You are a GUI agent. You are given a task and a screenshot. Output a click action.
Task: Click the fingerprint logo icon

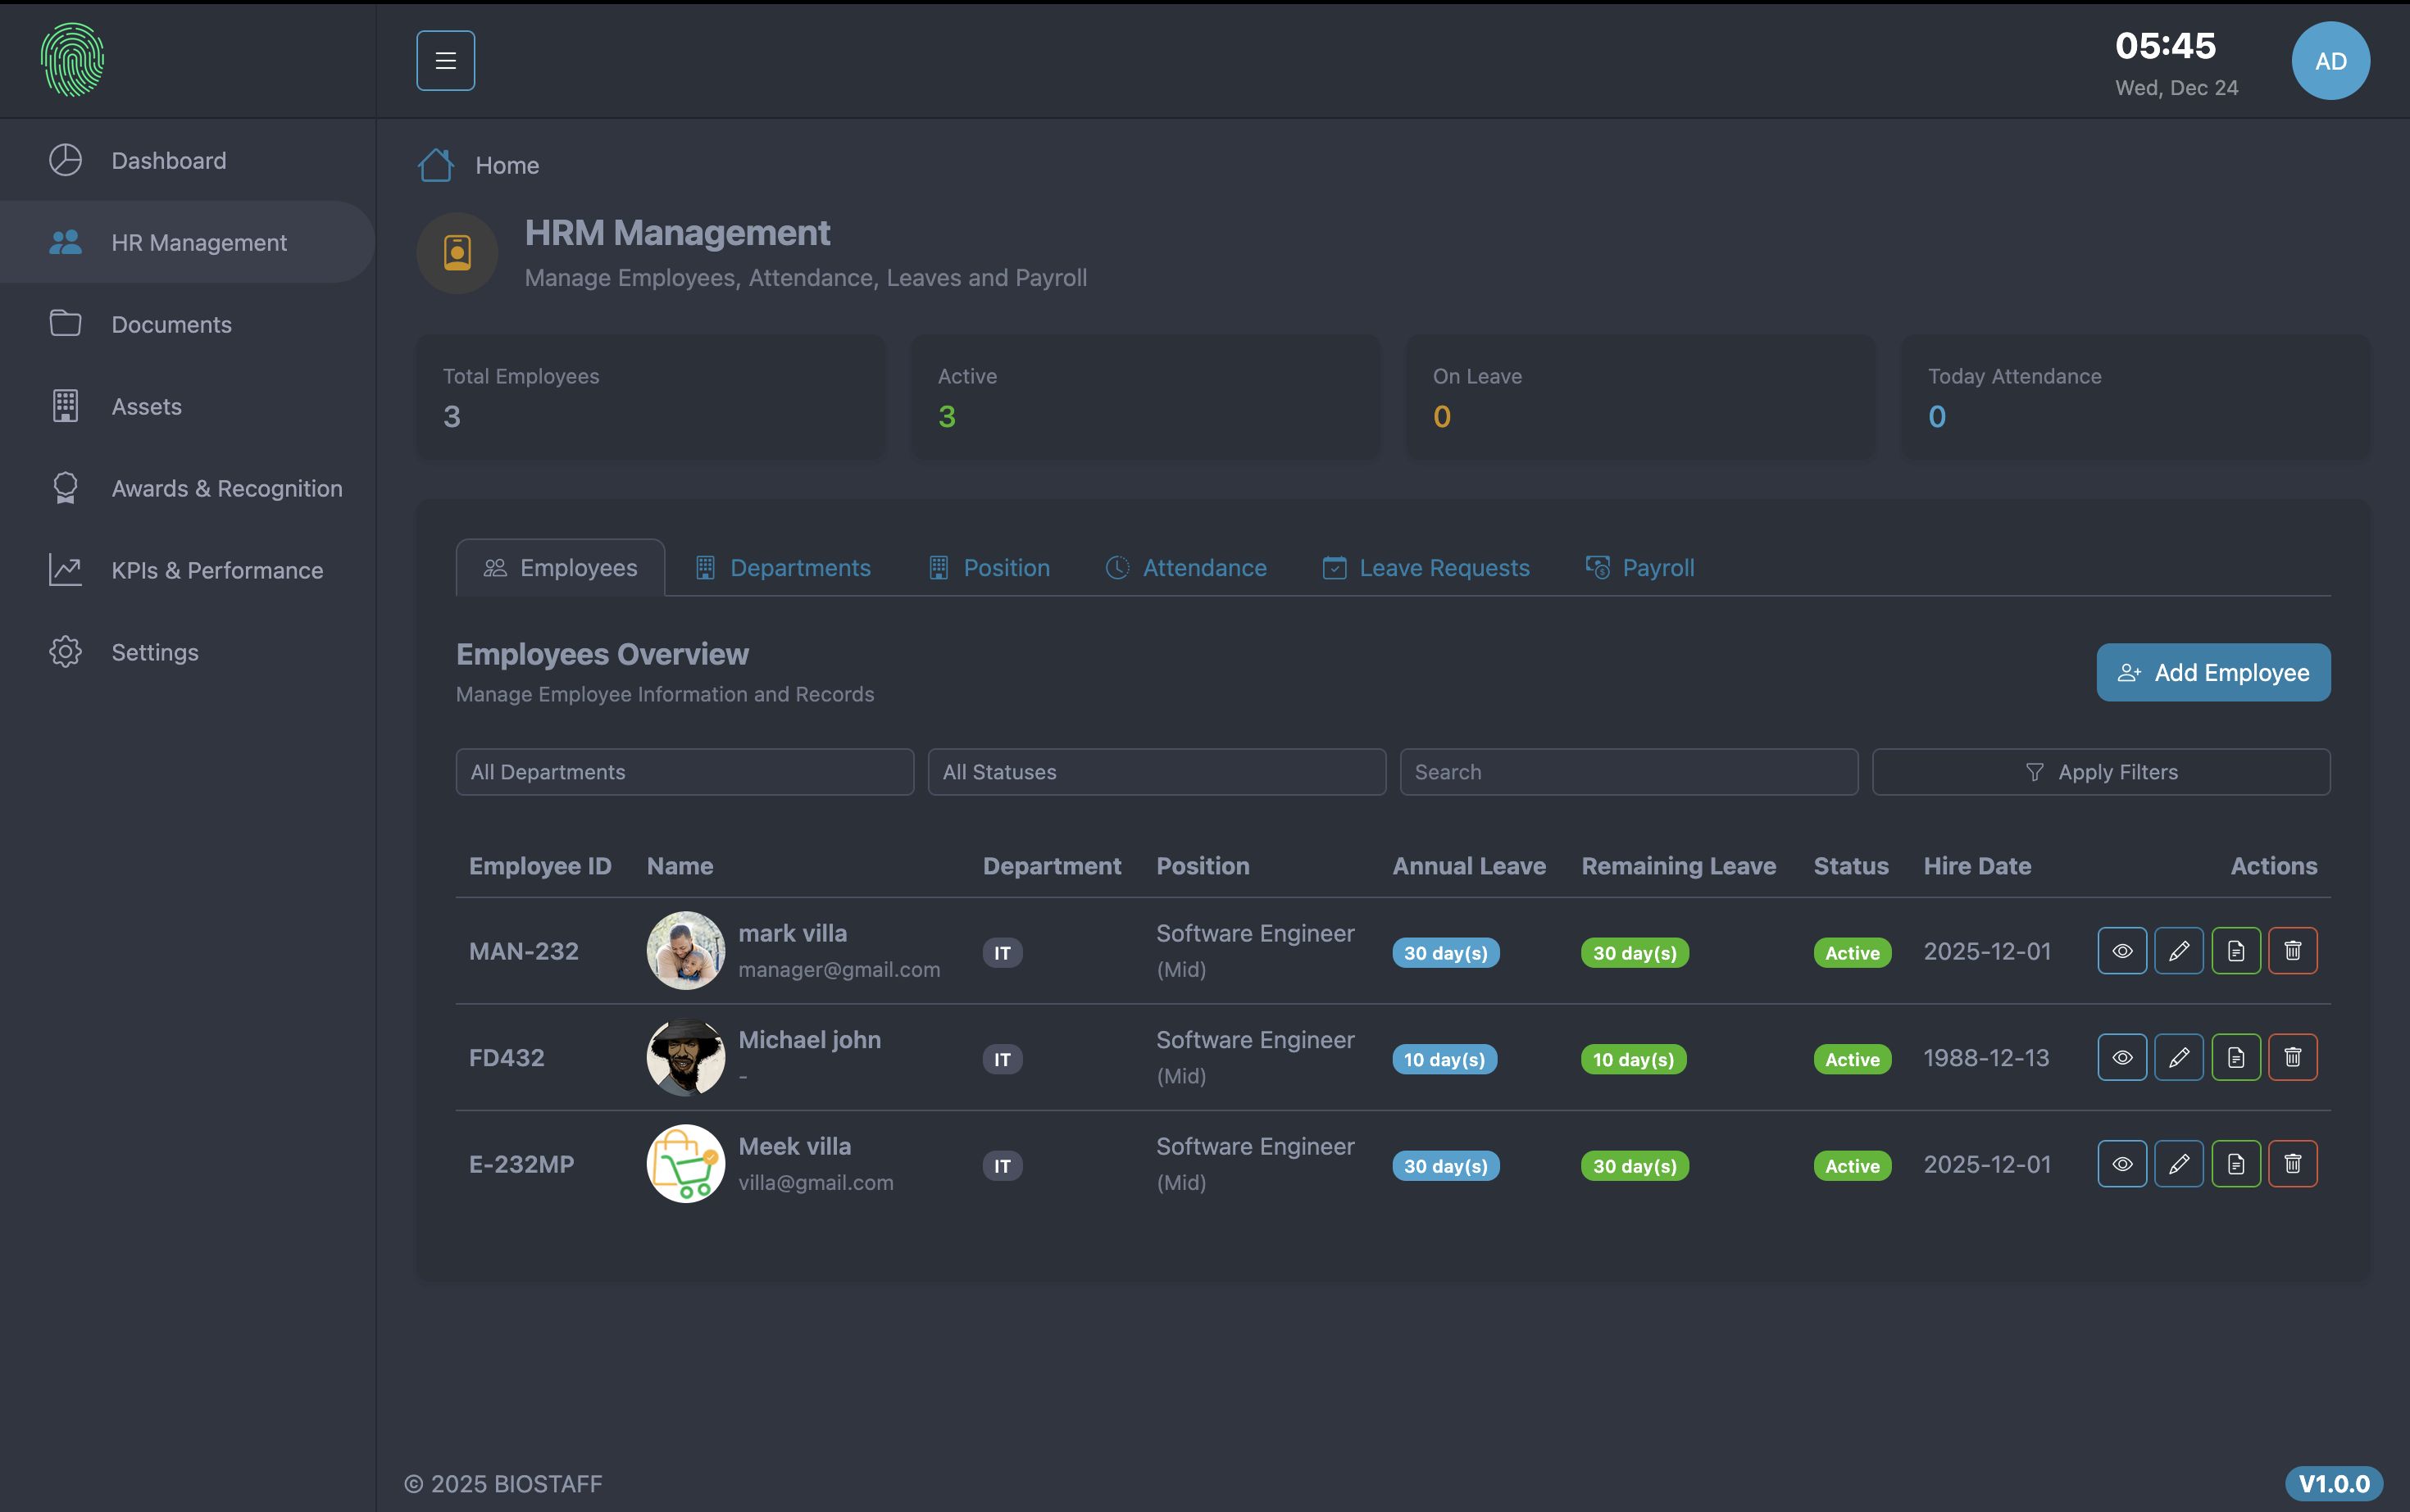(x=73, y=60)
